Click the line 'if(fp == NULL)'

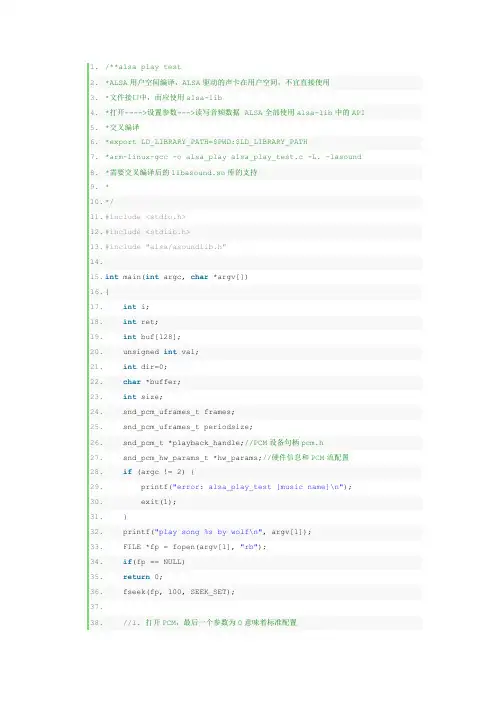point(154,561)
